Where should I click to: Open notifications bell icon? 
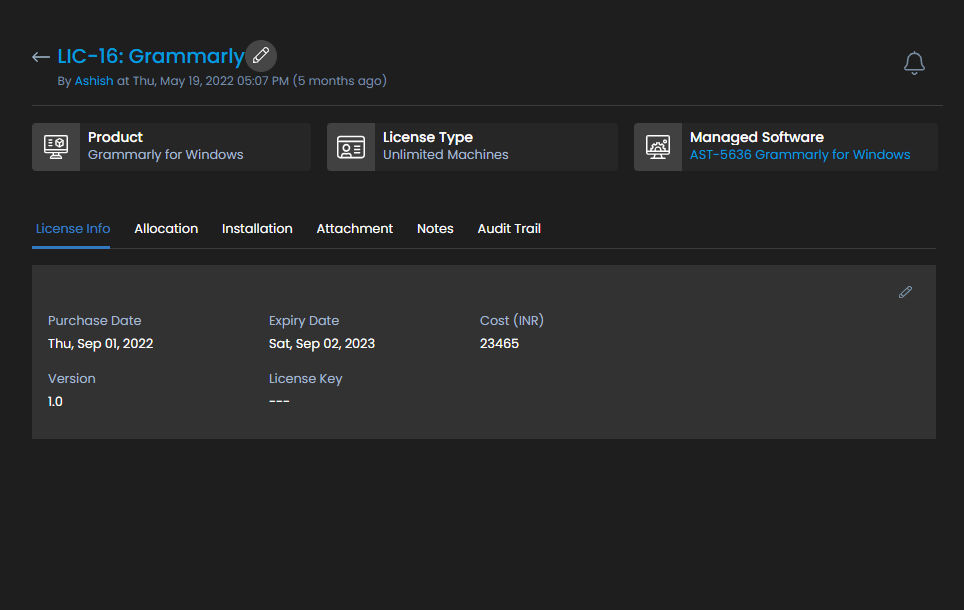pos(914,63)
